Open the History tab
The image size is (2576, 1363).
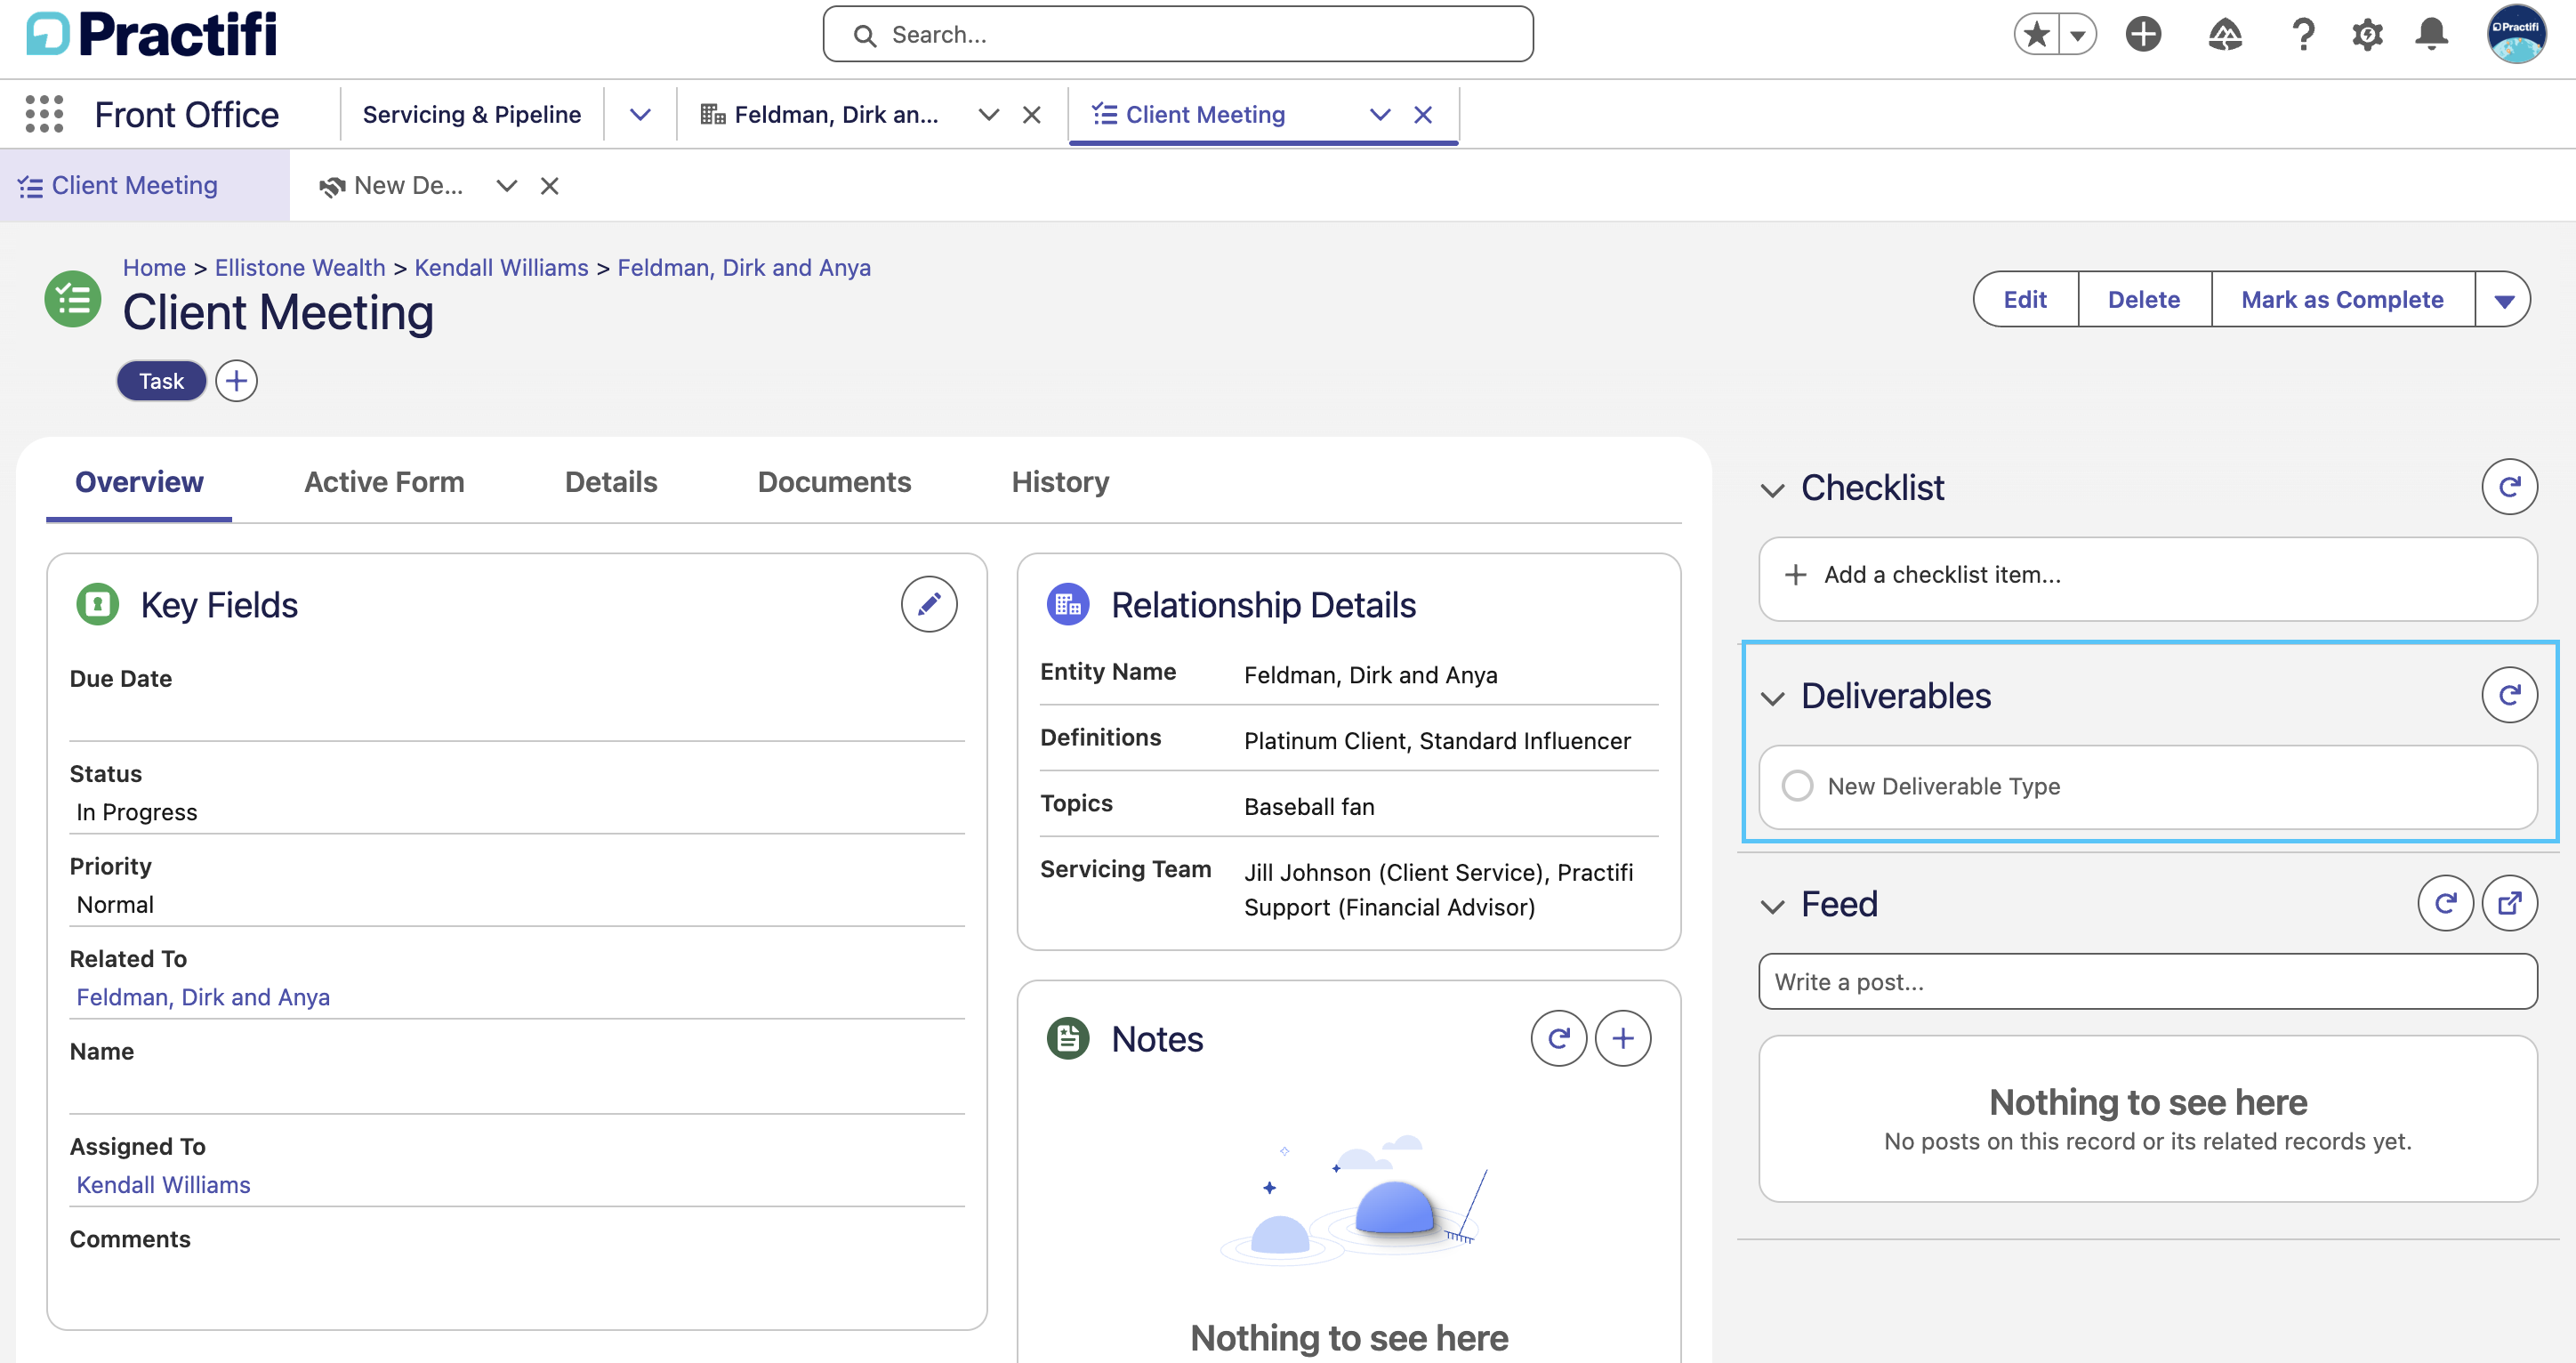[1060, 482]
